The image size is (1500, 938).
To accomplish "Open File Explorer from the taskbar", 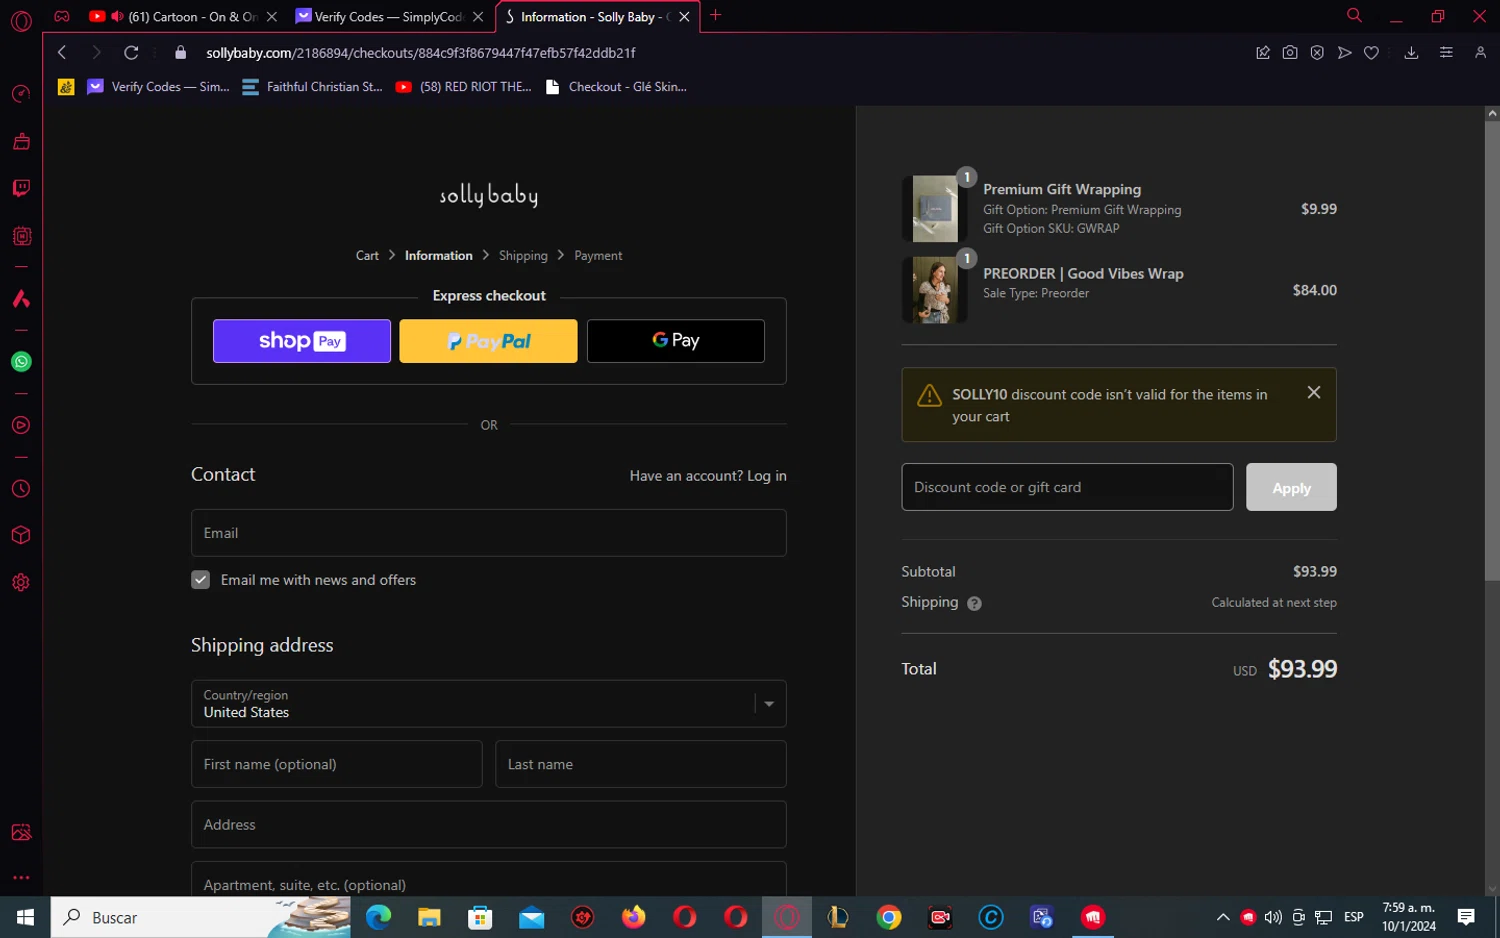I will 429,917.
